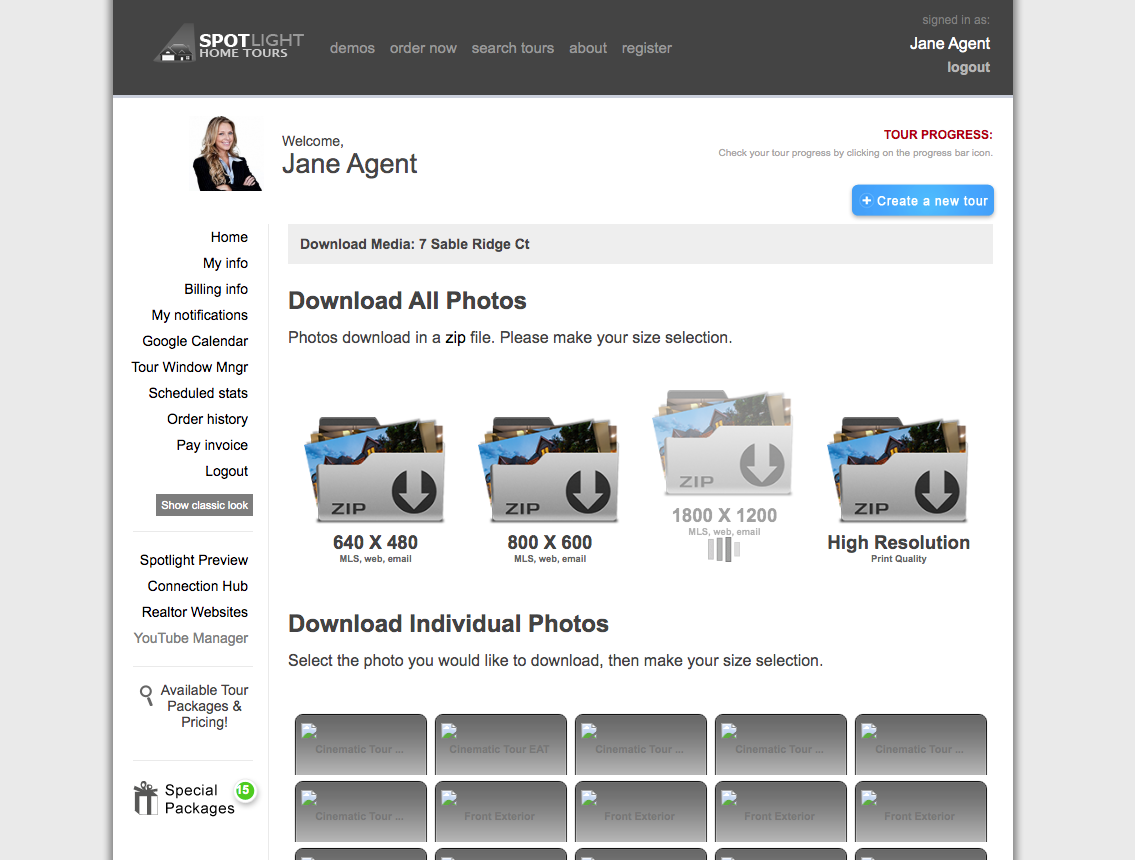The height and width of the screenshot is (860, 1135).
Task: Click the Download All Photos heading
Action: pyautogui.click(x=408, y=301)
